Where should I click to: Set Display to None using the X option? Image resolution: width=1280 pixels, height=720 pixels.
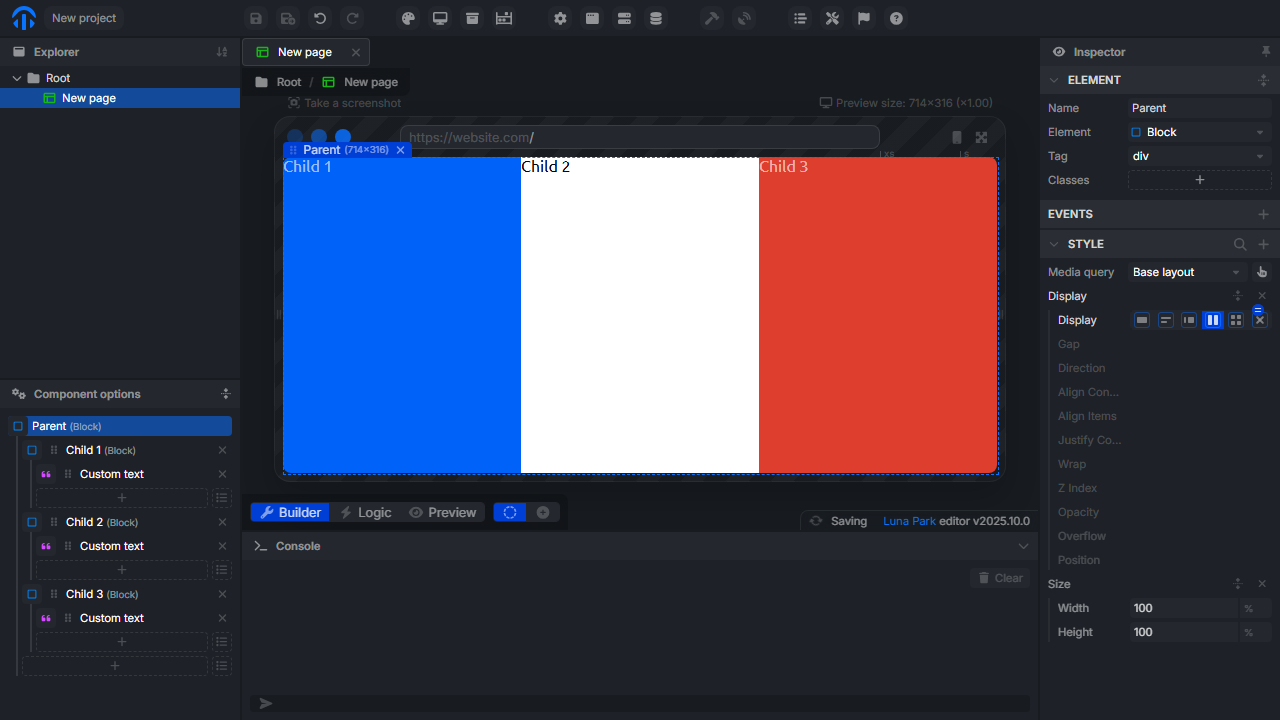click(x=1260, y=320)
